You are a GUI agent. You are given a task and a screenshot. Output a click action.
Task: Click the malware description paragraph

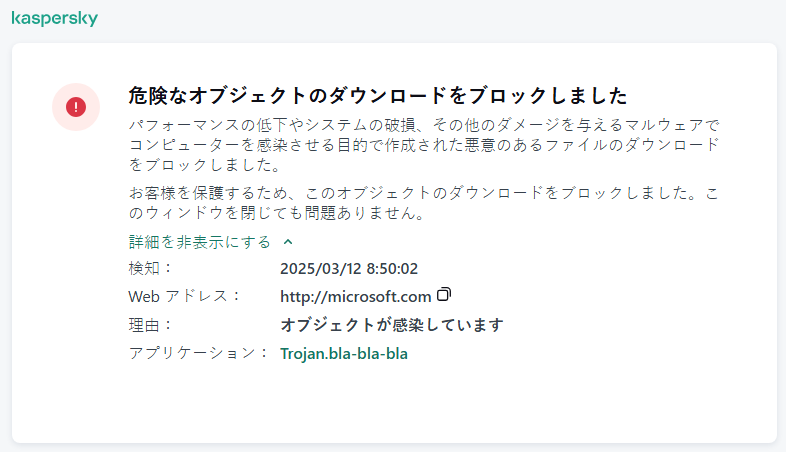pos(424,145)
